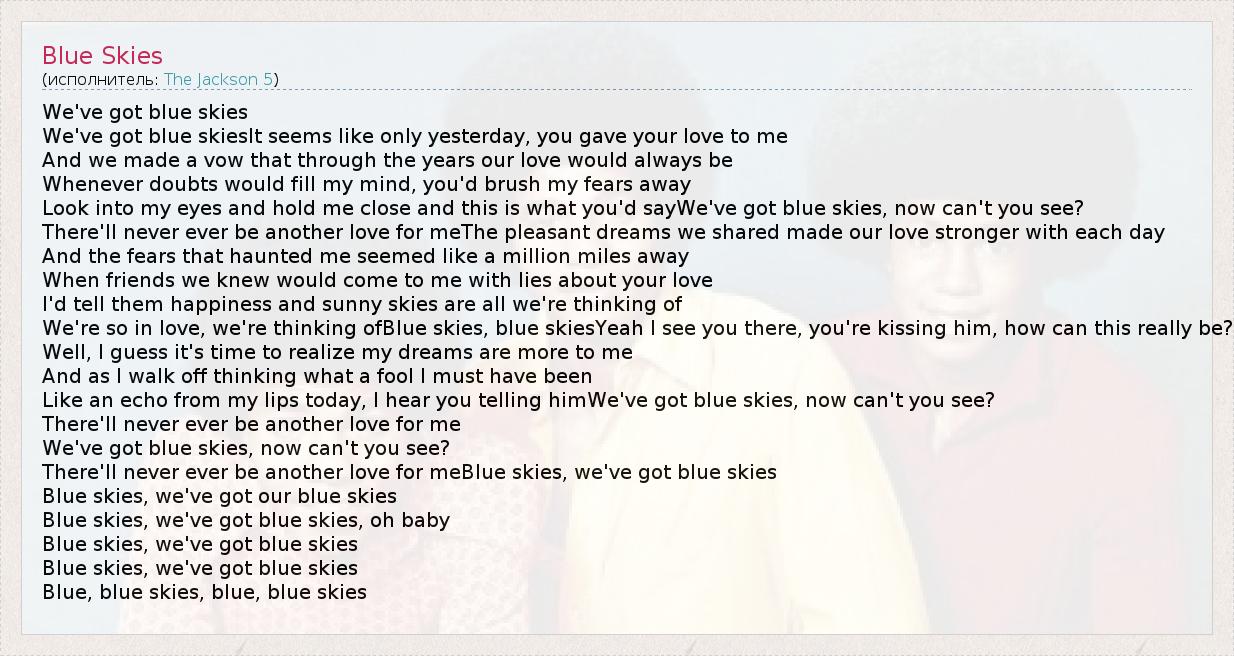Click the very first lyric line
Image resolution: width=1234 pixels, height=656 pixels.
point(145,112)
